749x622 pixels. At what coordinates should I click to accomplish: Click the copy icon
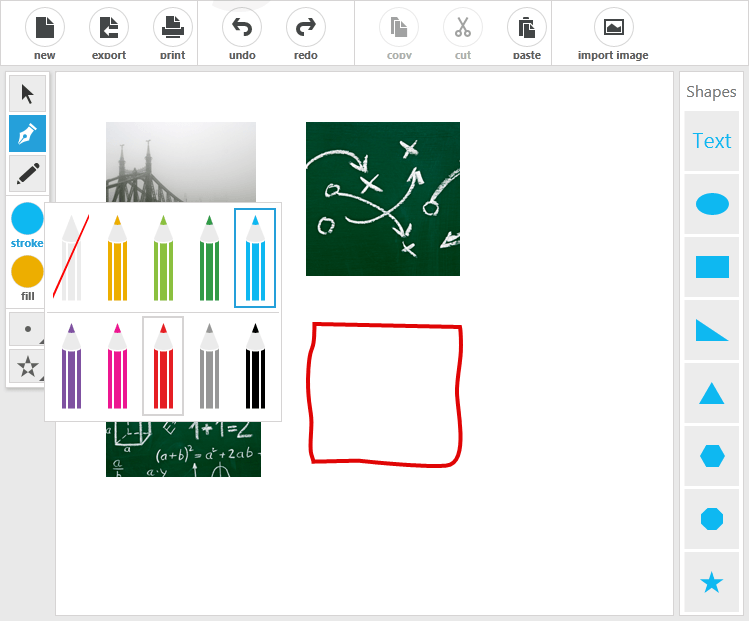pos(399,28)
